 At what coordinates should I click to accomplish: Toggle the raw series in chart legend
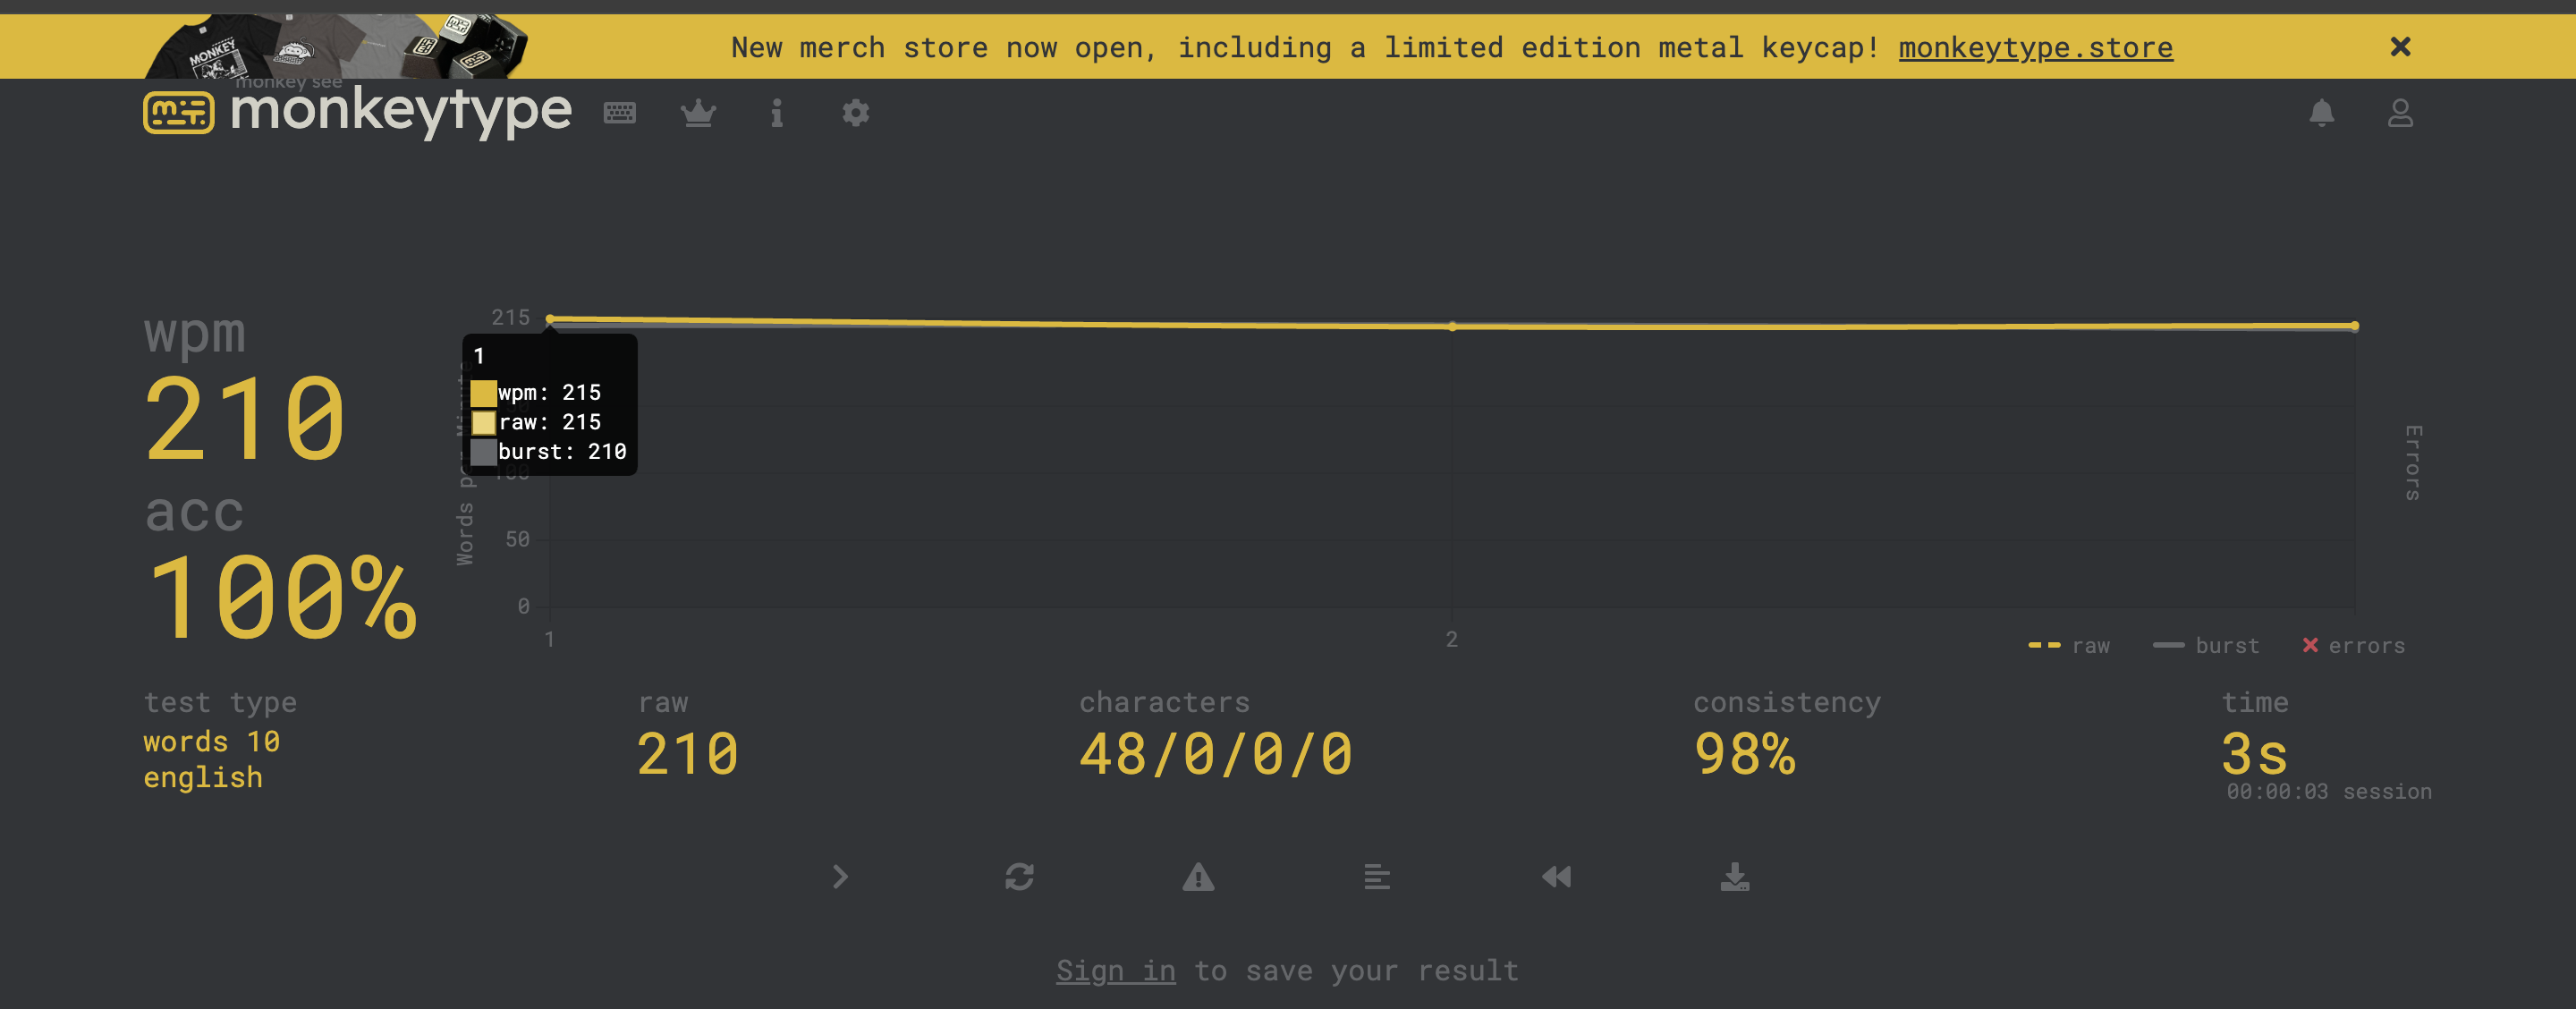click(x=2069, y=646)
